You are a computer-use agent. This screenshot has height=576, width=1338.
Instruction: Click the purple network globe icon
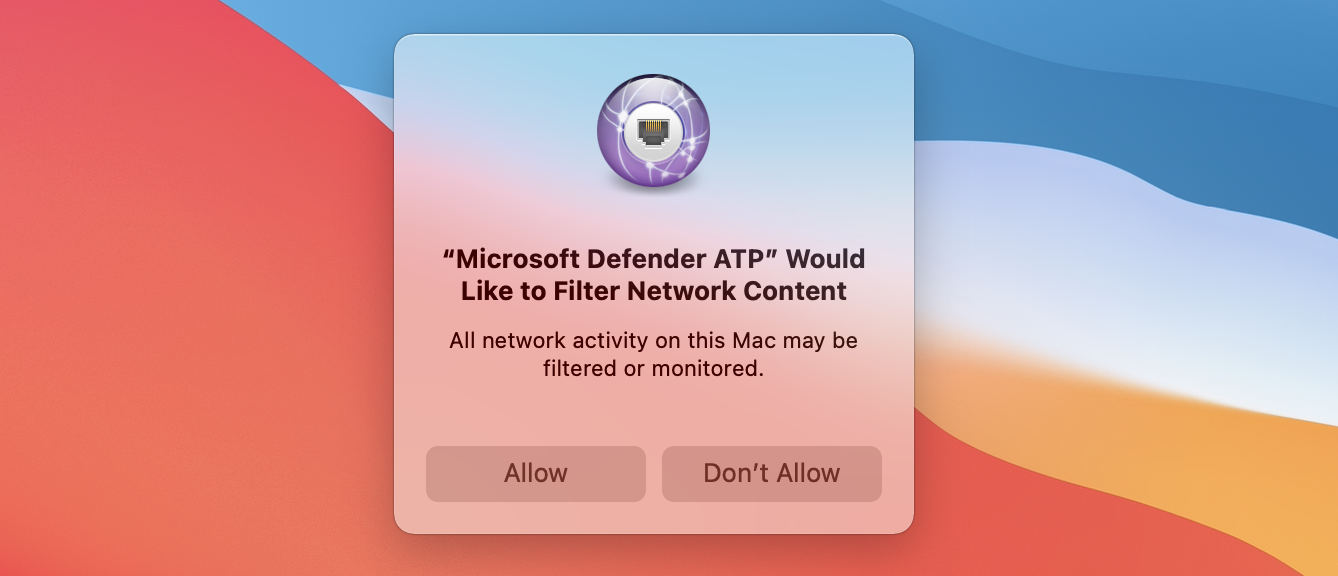tap(654, 131)
